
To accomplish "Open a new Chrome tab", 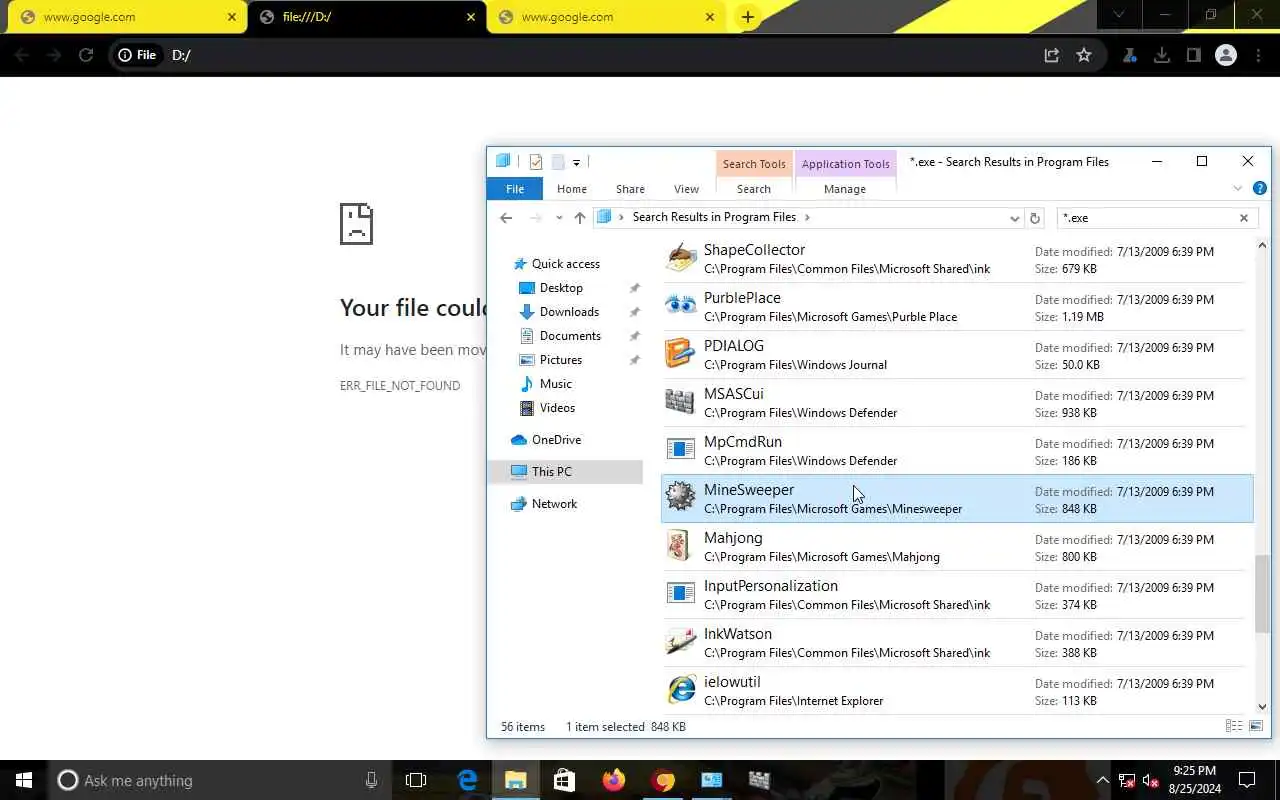I will pos(747,17).
